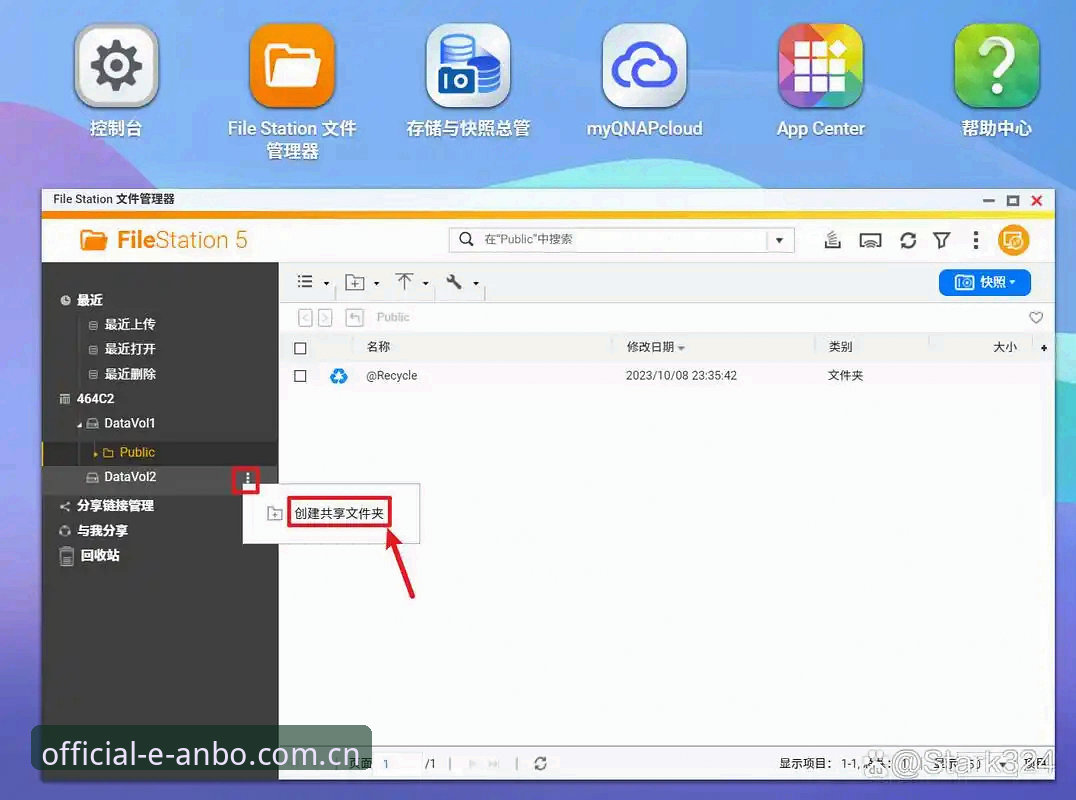Image resolution: width=1076 pixels, height=800 pixels.
Task: Open 回收站 in sidebar
Action: [x=100, y=555]
